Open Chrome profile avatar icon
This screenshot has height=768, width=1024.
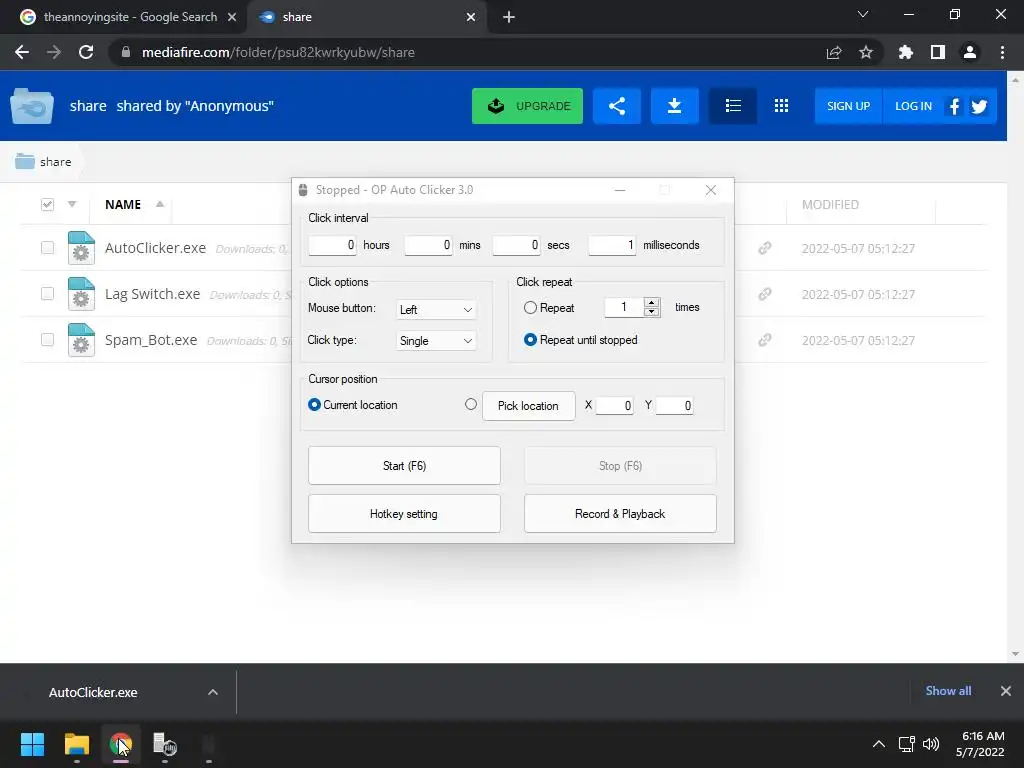(x=970, y=52)
